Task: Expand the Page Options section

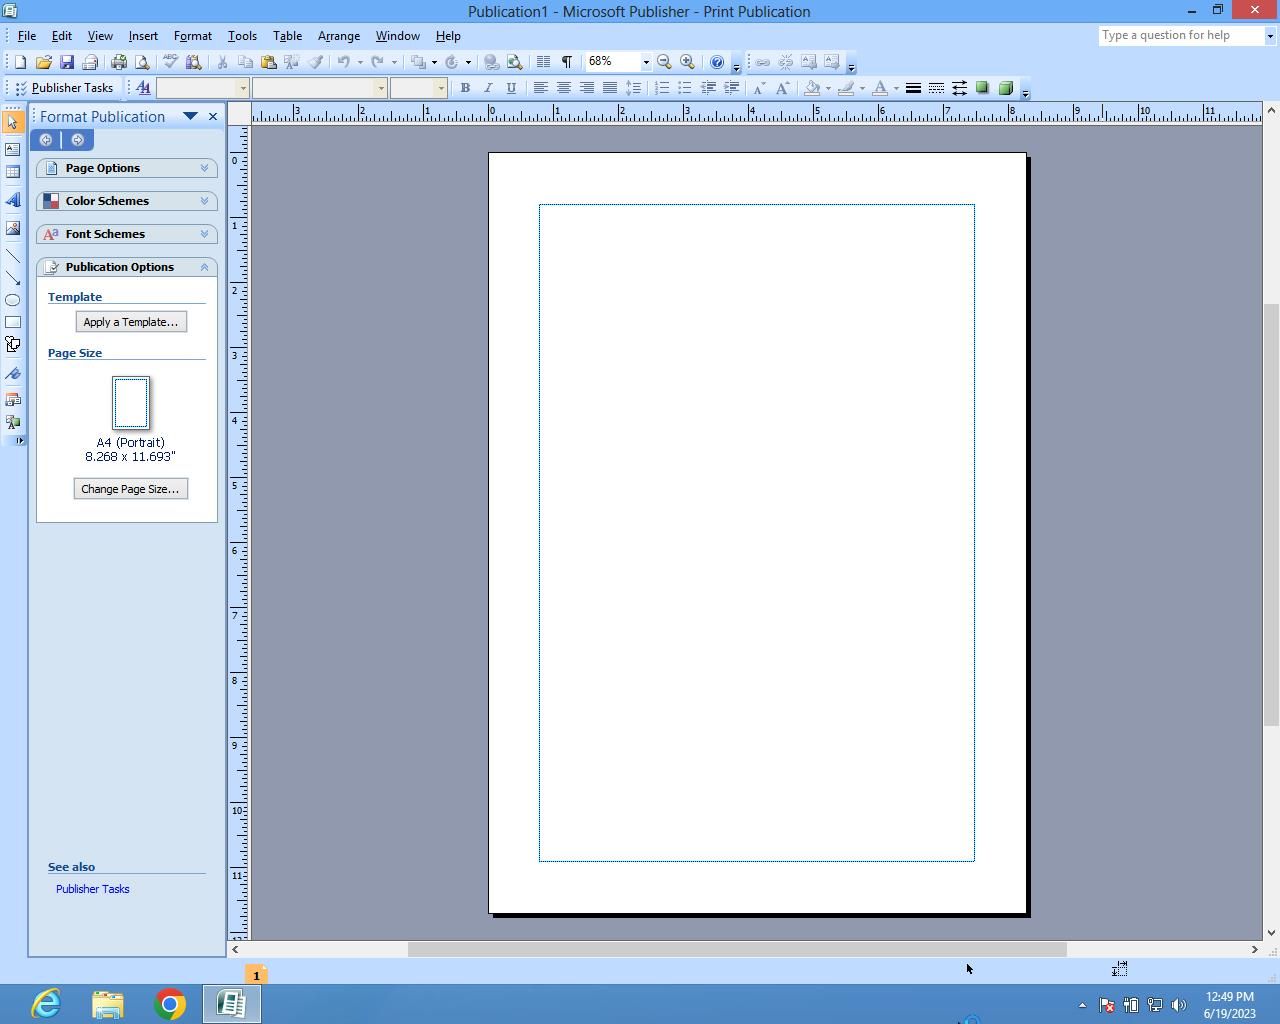Action: click(x=127, y=168)
